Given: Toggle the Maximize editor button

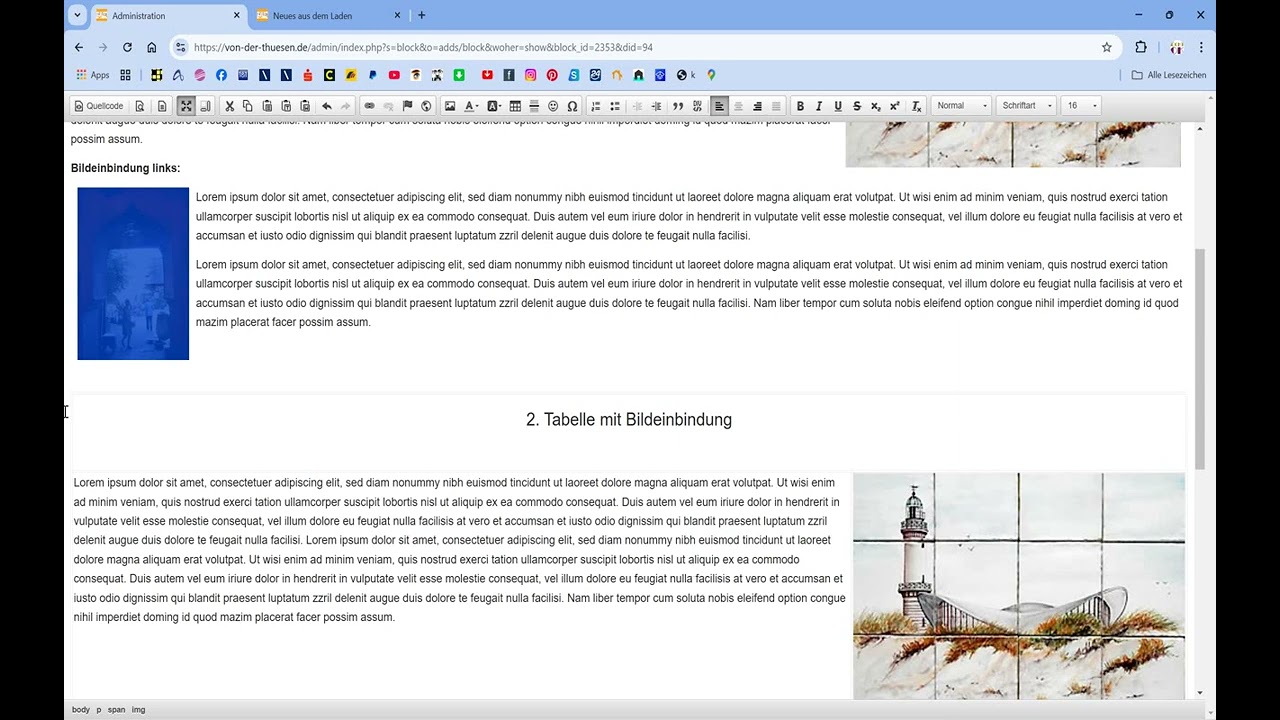Looking at the screenshot, I should (186, 106).
